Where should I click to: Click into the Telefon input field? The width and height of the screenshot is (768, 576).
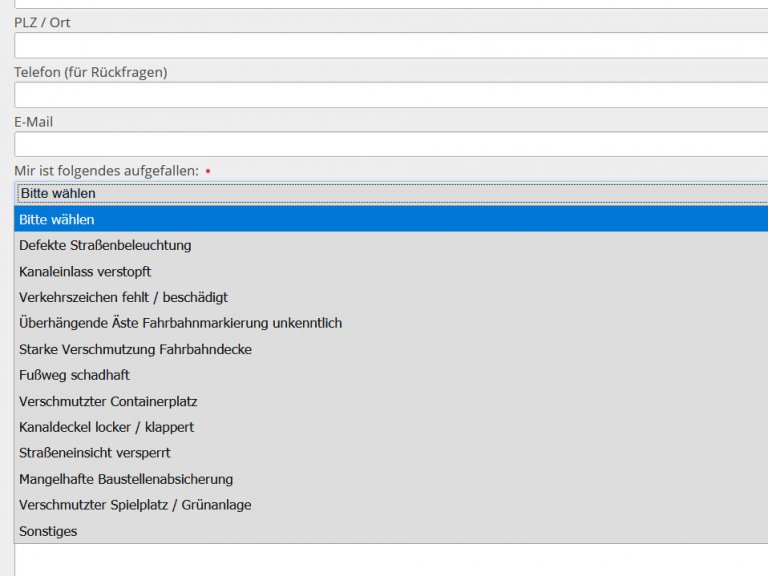(x=390, y=95)
